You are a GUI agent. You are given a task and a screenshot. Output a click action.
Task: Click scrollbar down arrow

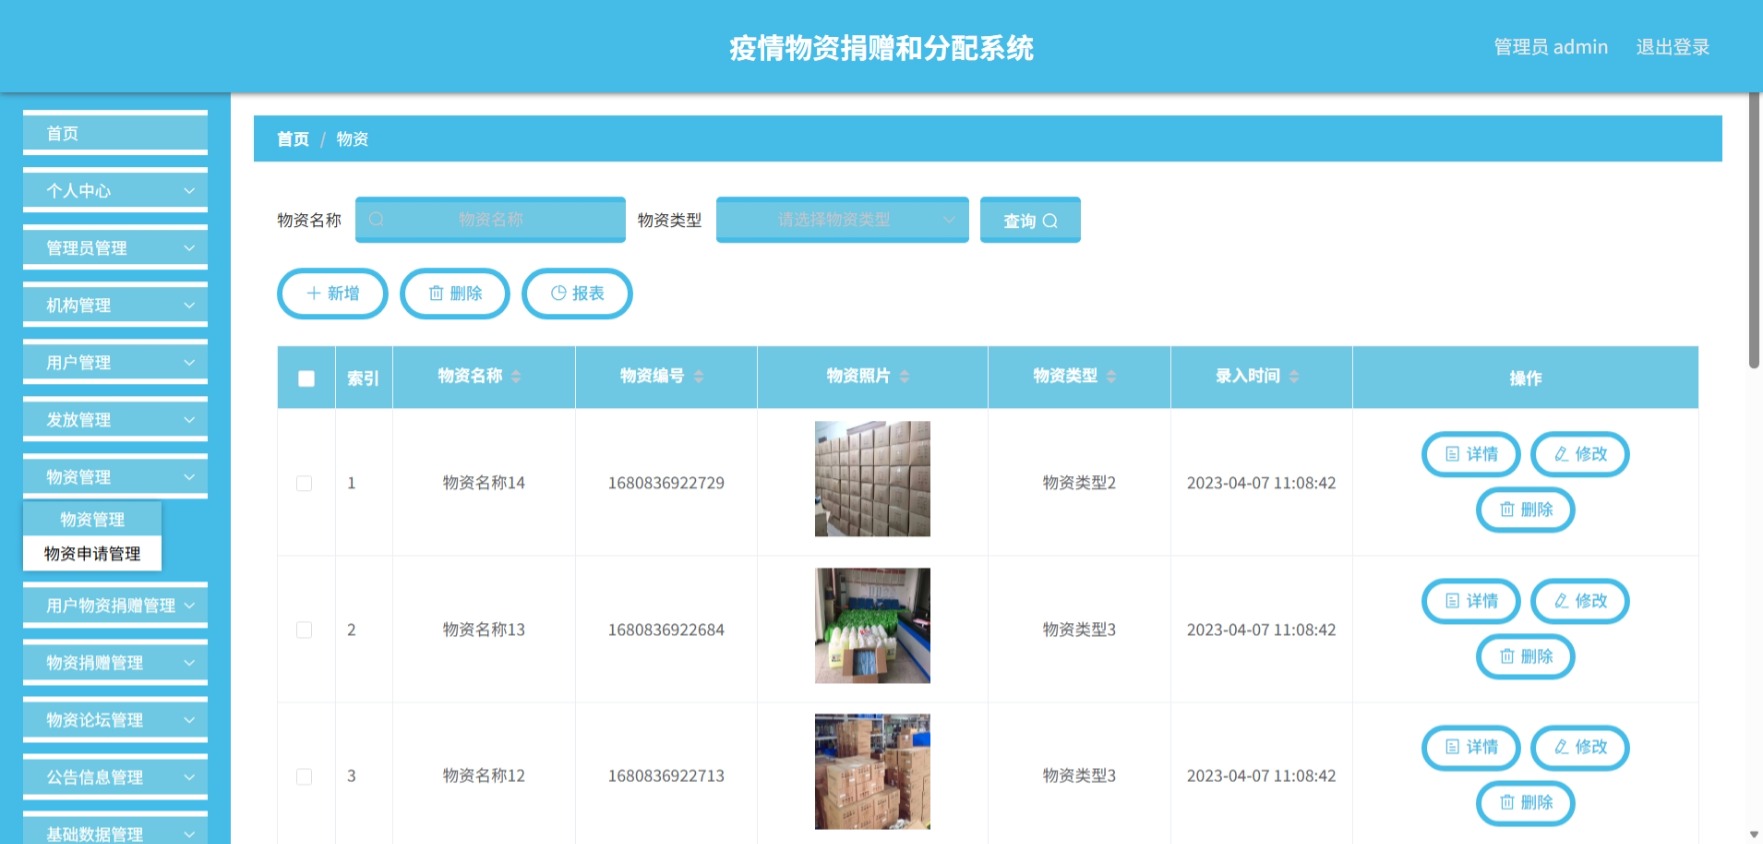coord(1754,834)
